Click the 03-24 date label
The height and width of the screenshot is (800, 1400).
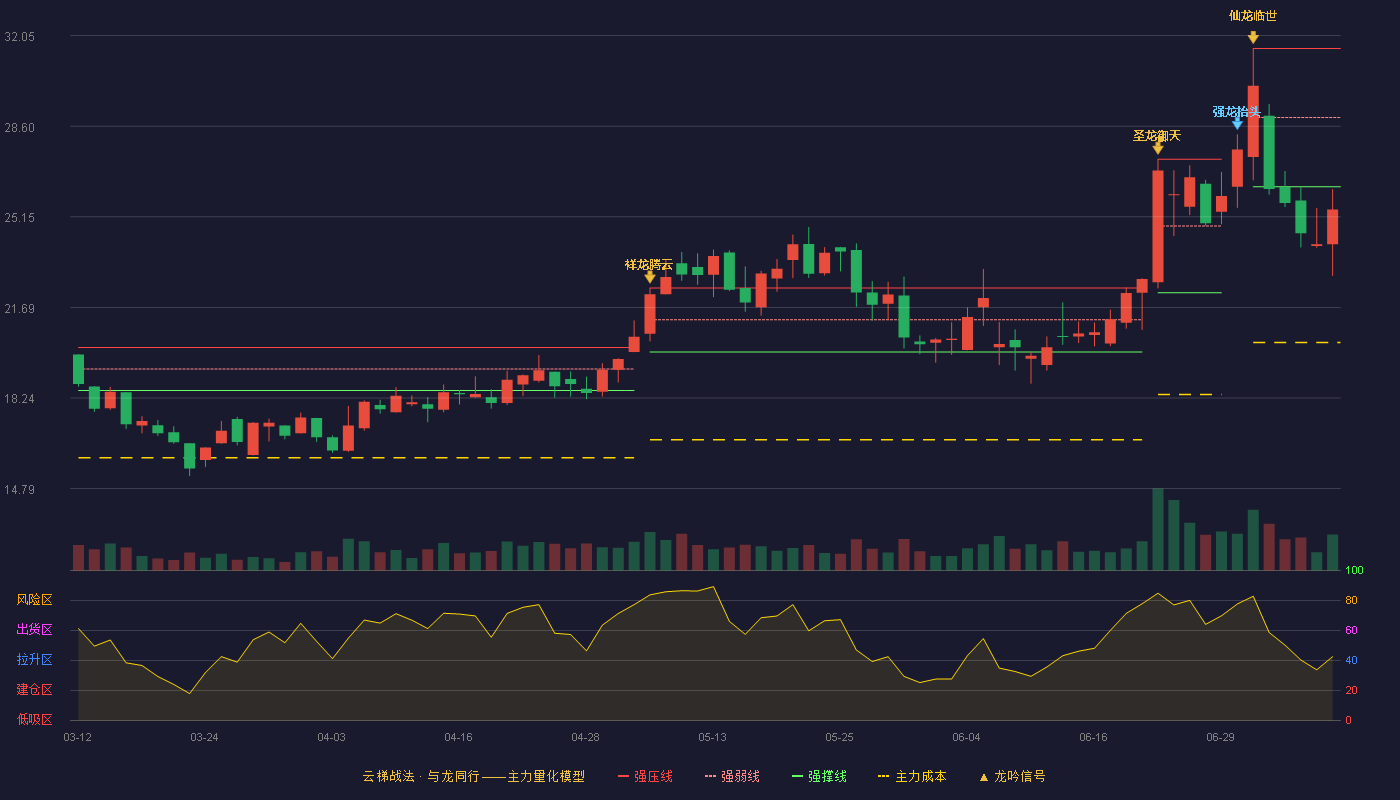(x=204, y=737)
